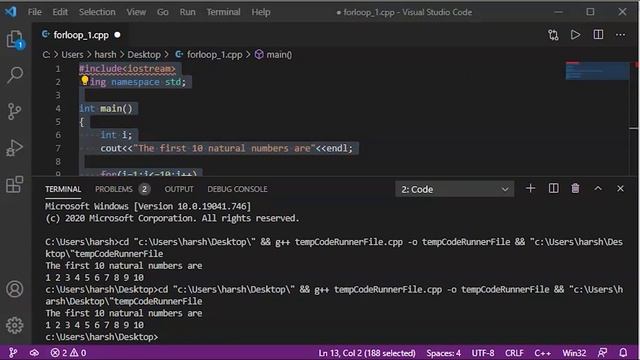The width and height of the screenshot is (640, 360).
Task: Click the Desktop breadcrumb segment
Action: (x=144, y=55)
